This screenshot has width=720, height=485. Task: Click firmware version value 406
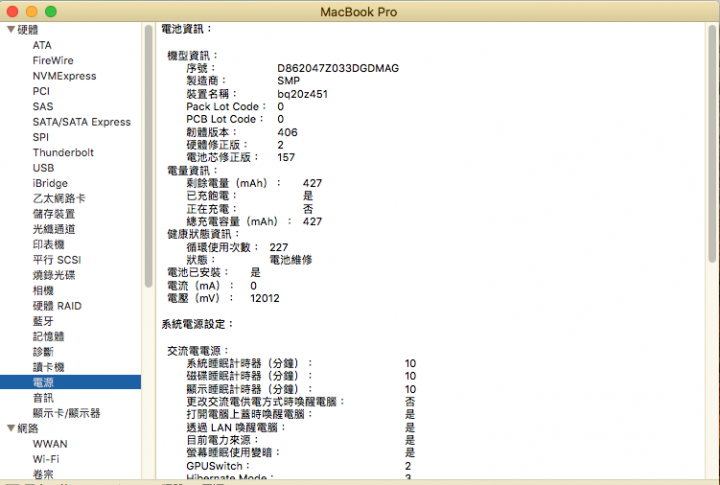(287, 132)
